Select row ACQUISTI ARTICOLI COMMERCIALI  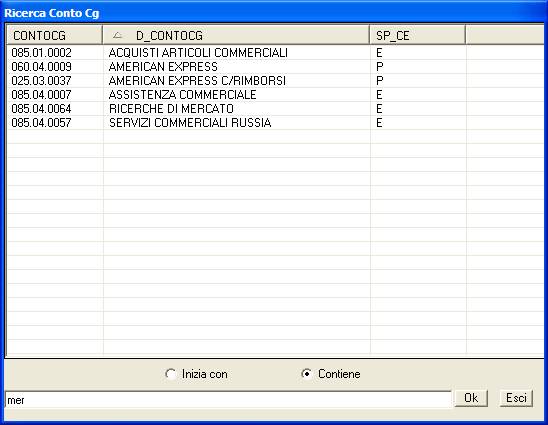coord(275,53)
